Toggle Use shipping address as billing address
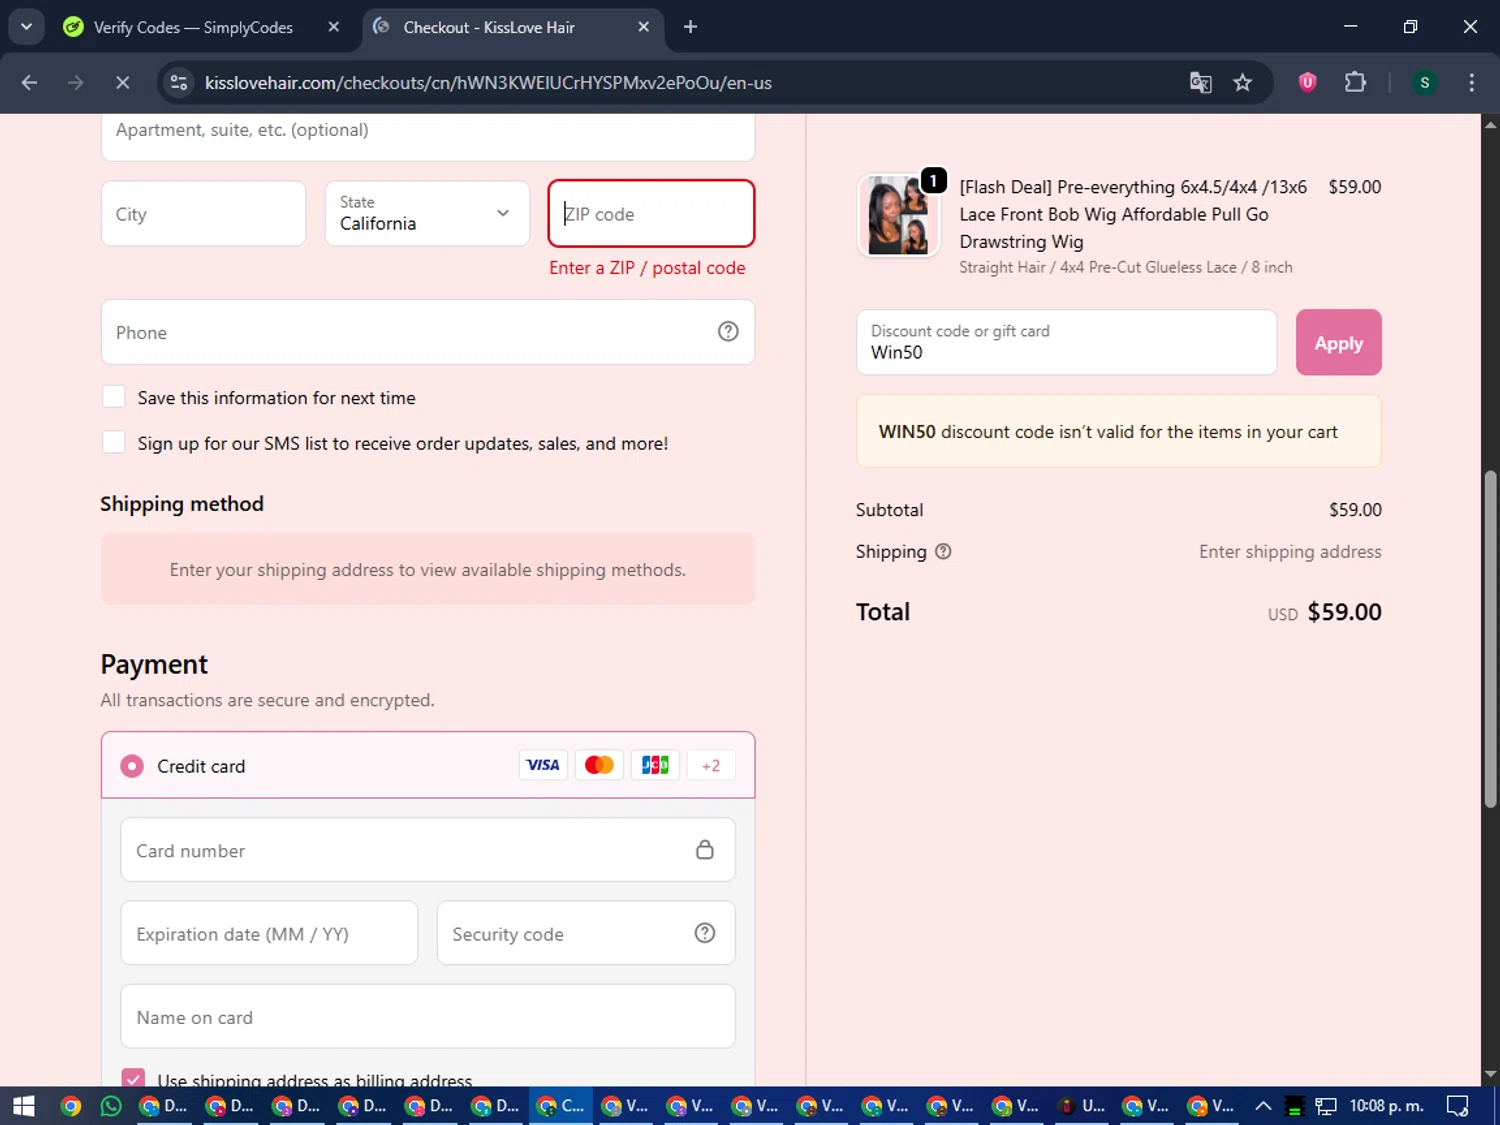 pos(133,1078)
